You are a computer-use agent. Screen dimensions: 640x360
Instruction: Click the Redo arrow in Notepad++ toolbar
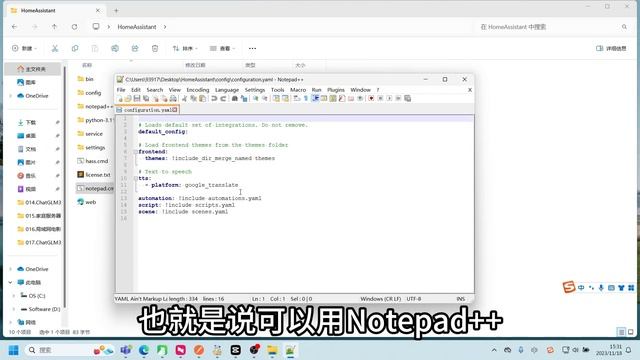223,98
